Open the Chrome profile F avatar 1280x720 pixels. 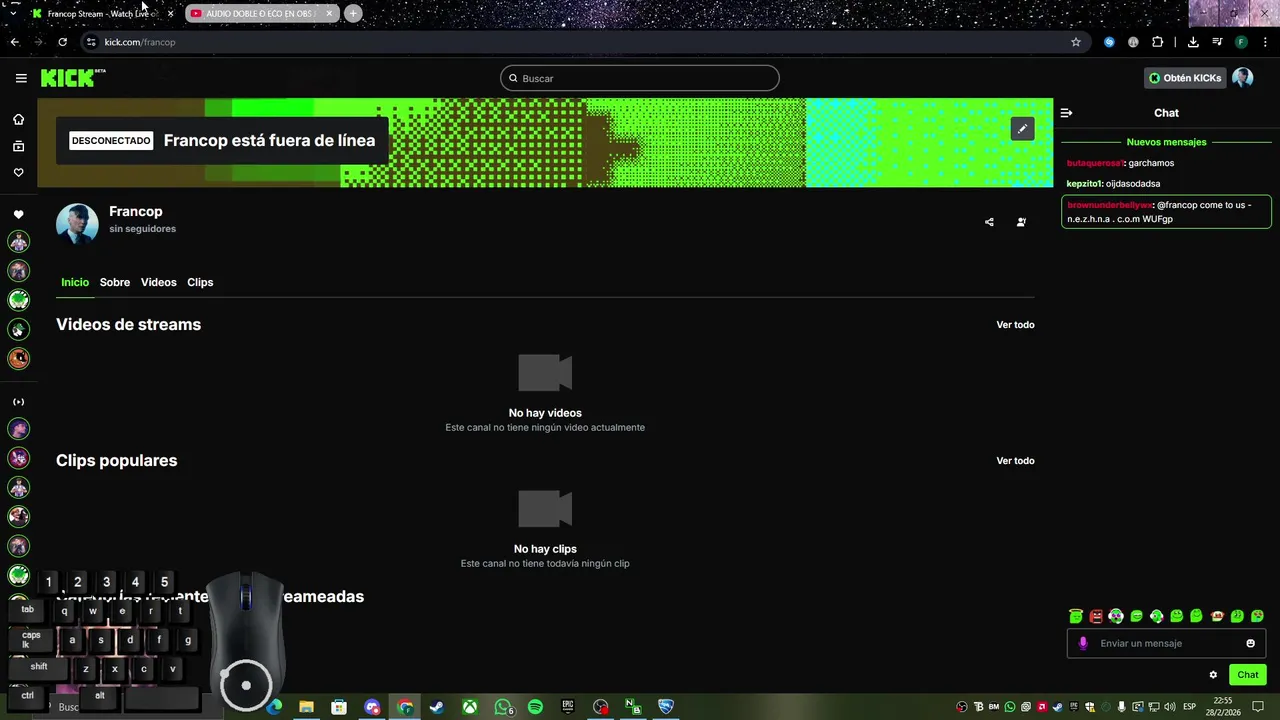[x=1241, y=42]
